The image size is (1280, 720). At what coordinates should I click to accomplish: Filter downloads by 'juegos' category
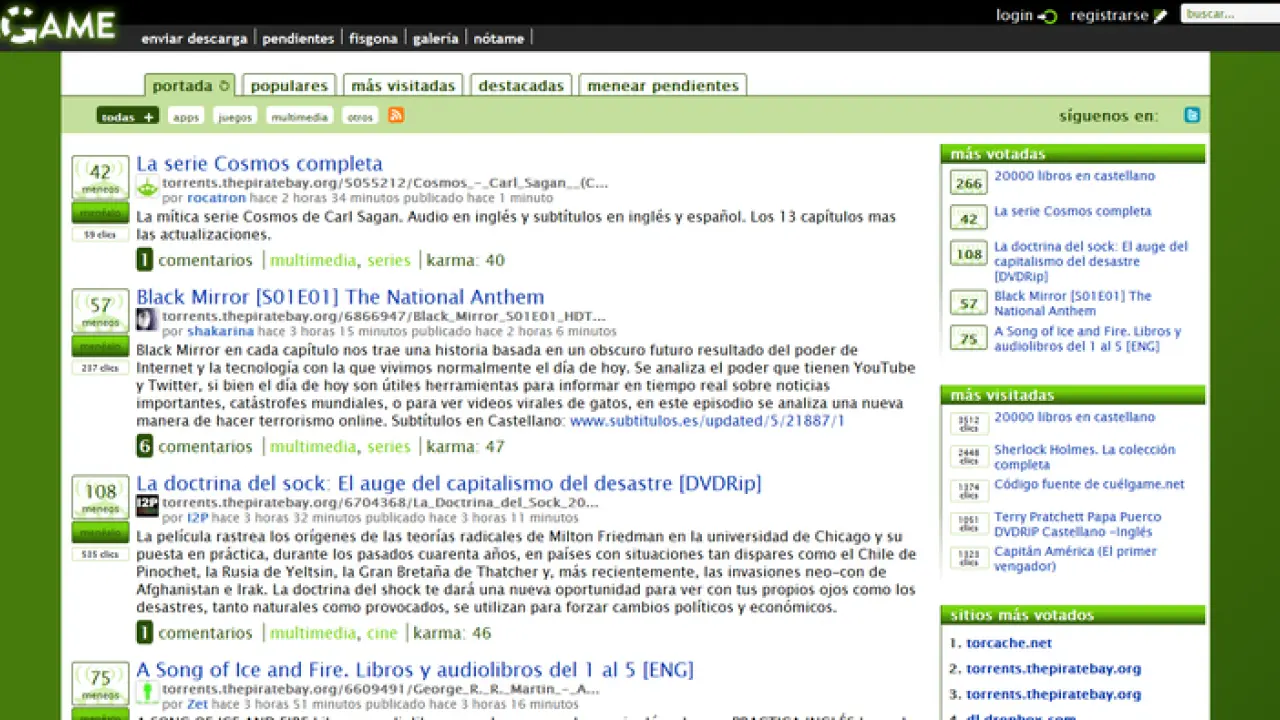point(235,117)
